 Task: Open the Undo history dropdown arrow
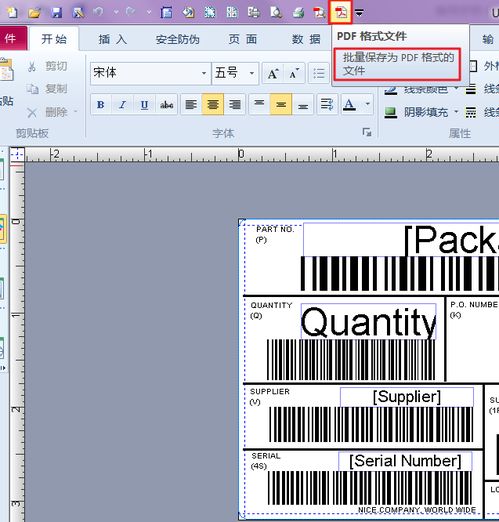point(116,13)
